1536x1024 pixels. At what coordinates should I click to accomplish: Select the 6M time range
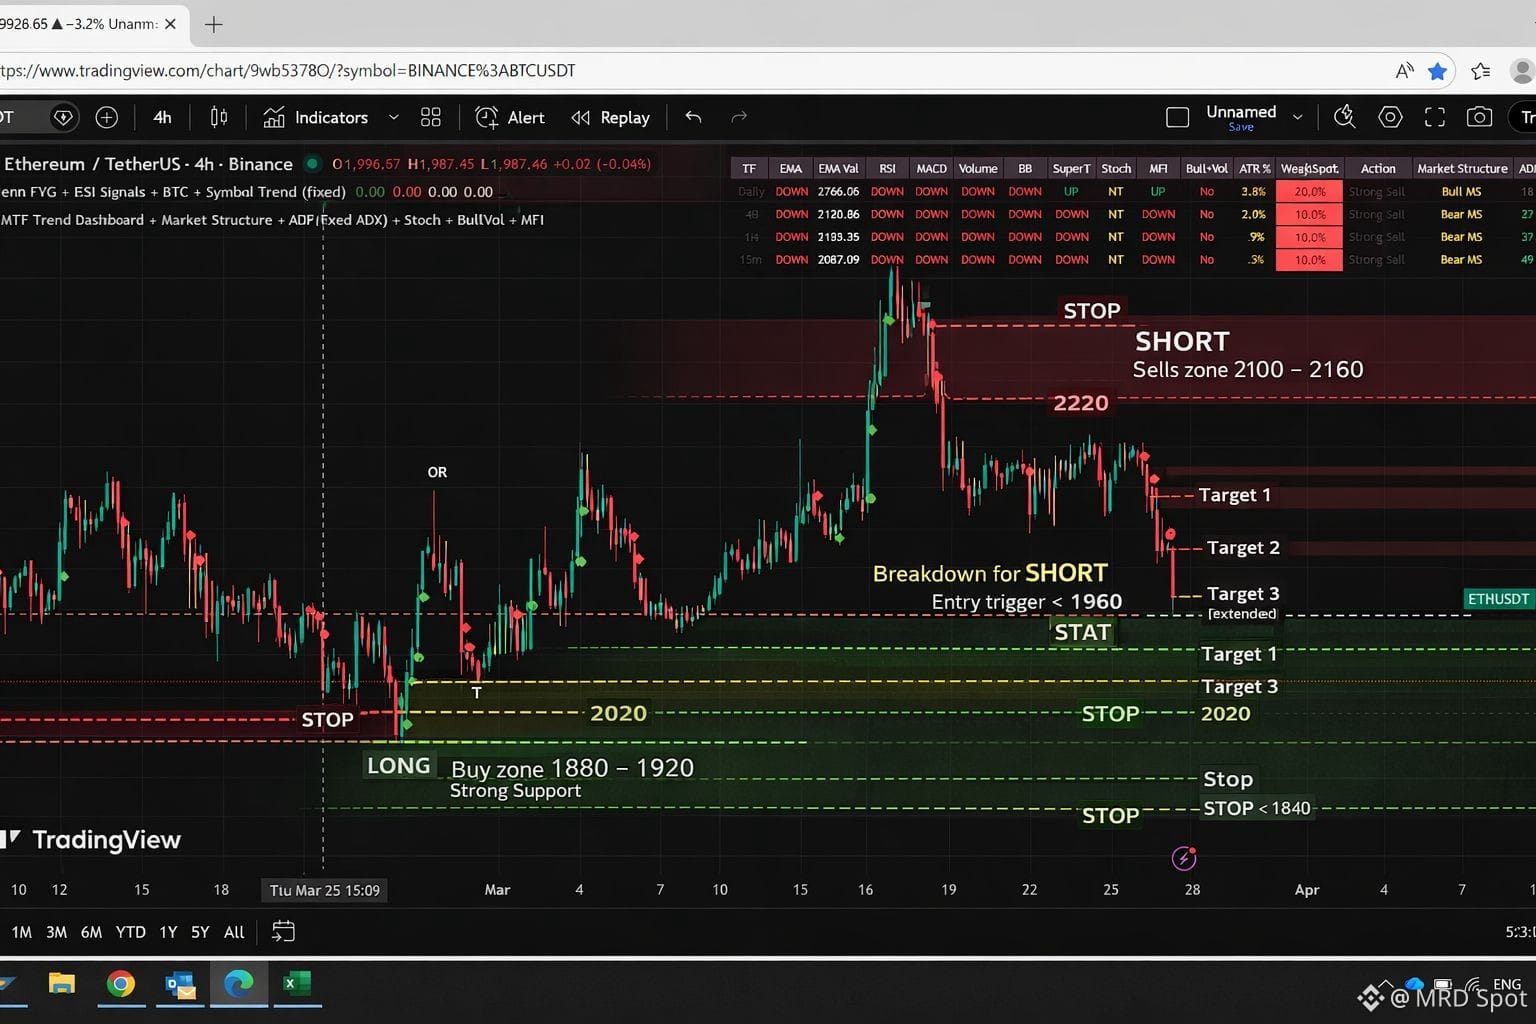91,932
